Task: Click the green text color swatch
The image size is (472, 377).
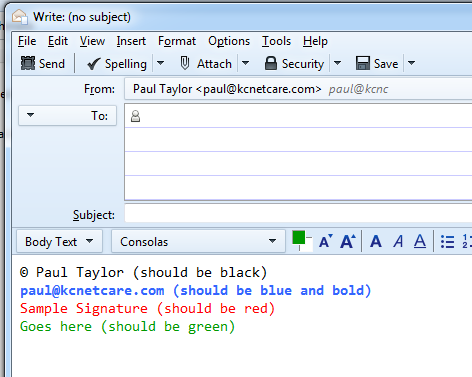Action: [x=298, y=237]
